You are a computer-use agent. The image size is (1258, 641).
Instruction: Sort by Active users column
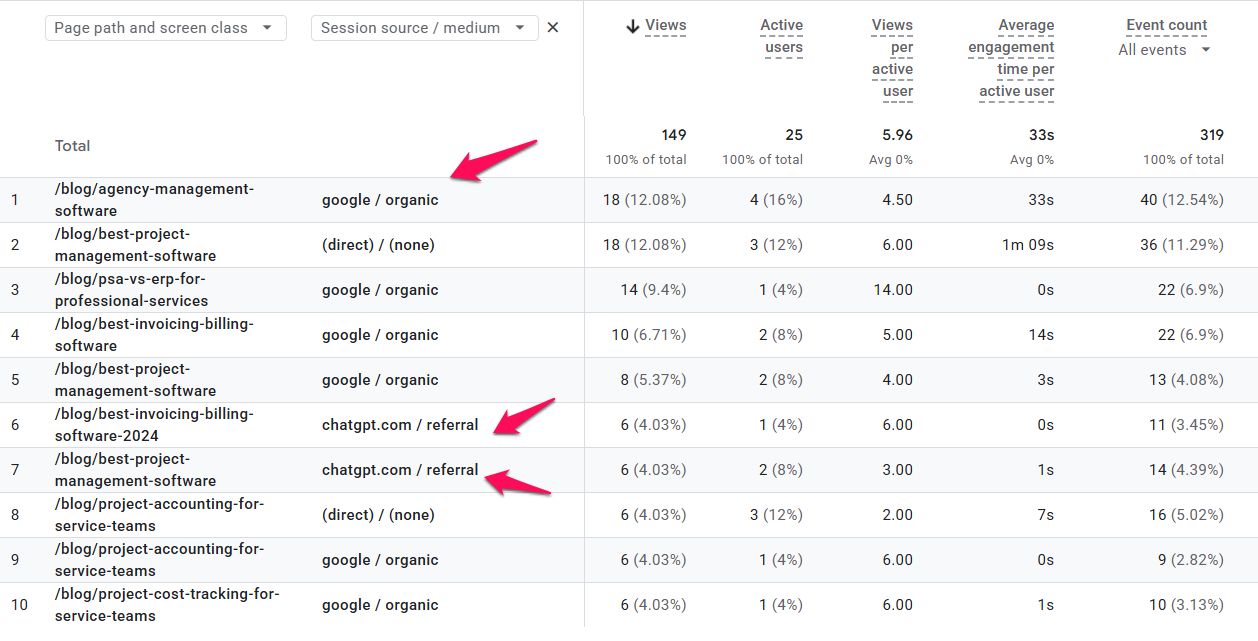coord(782,37)
